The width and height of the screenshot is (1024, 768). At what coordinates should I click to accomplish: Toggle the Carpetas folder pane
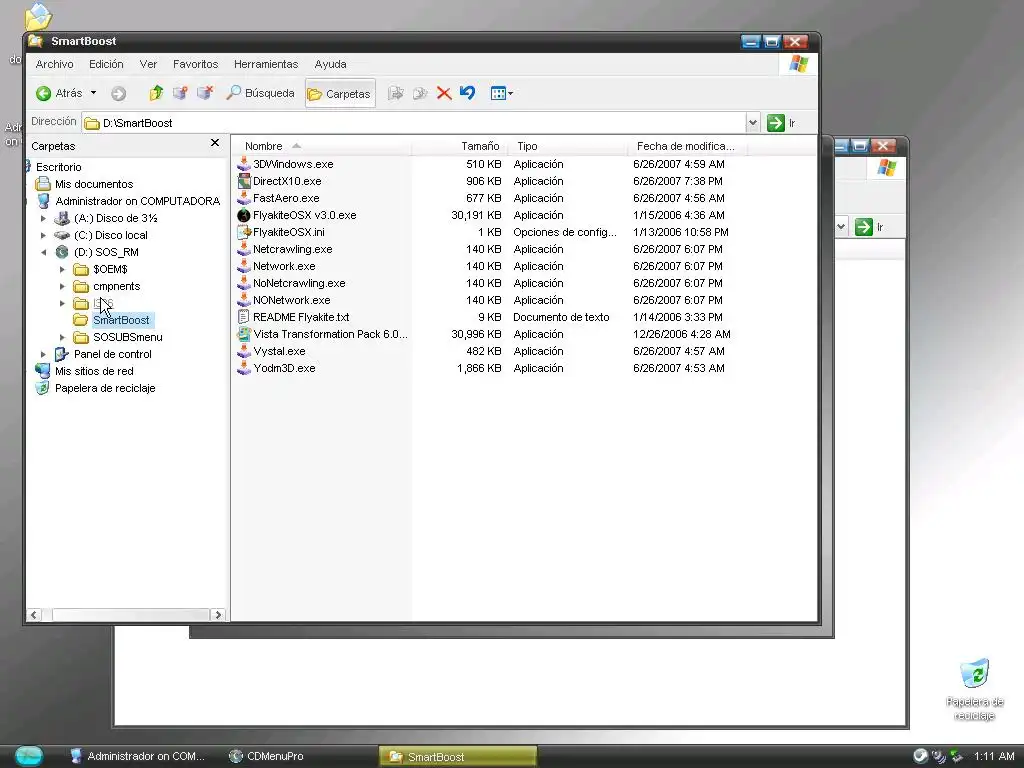click(340, 93)
